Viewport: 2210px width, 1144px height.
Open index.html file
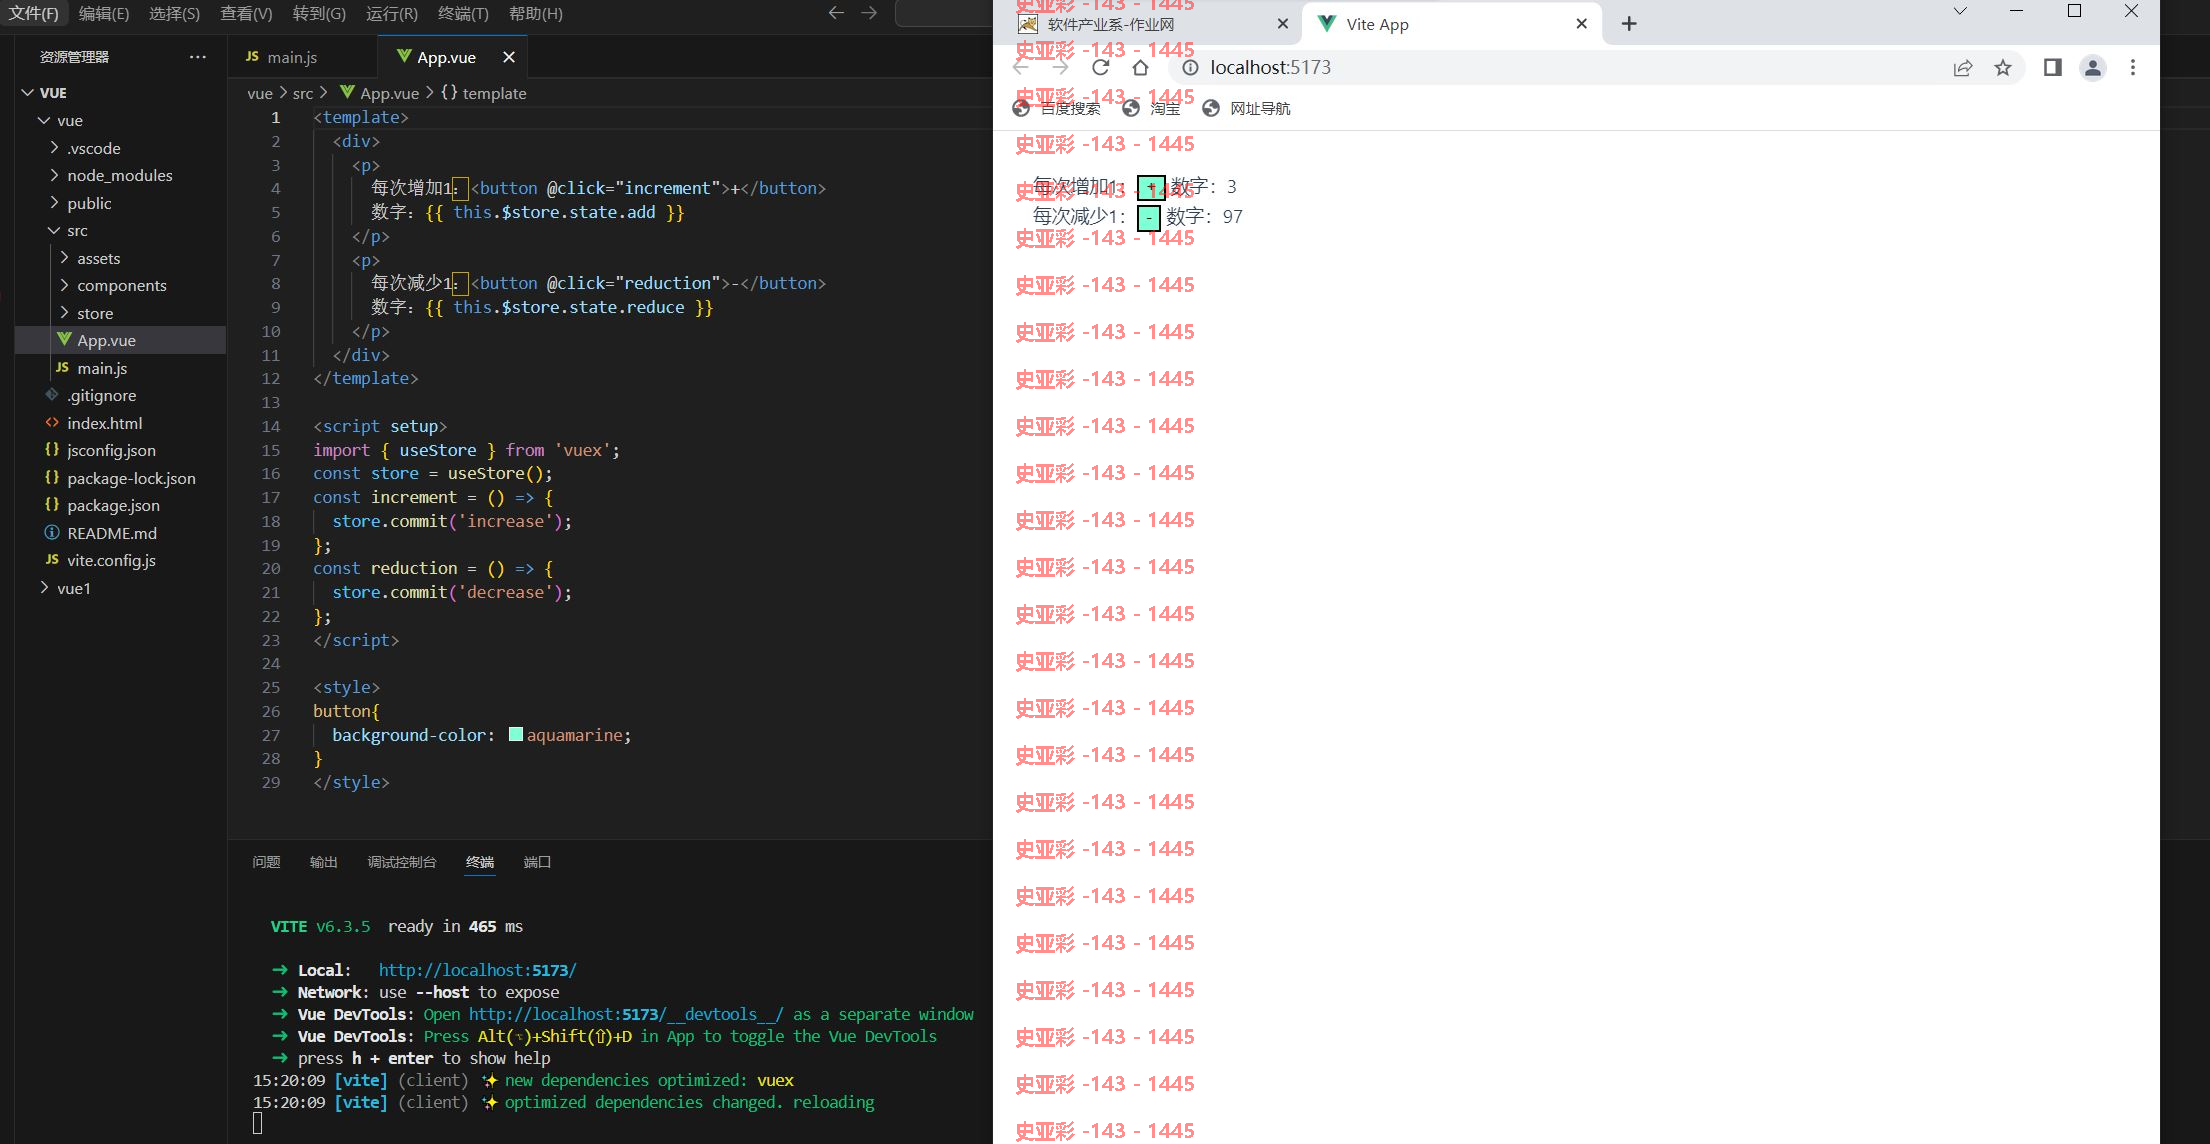[120, 423]
